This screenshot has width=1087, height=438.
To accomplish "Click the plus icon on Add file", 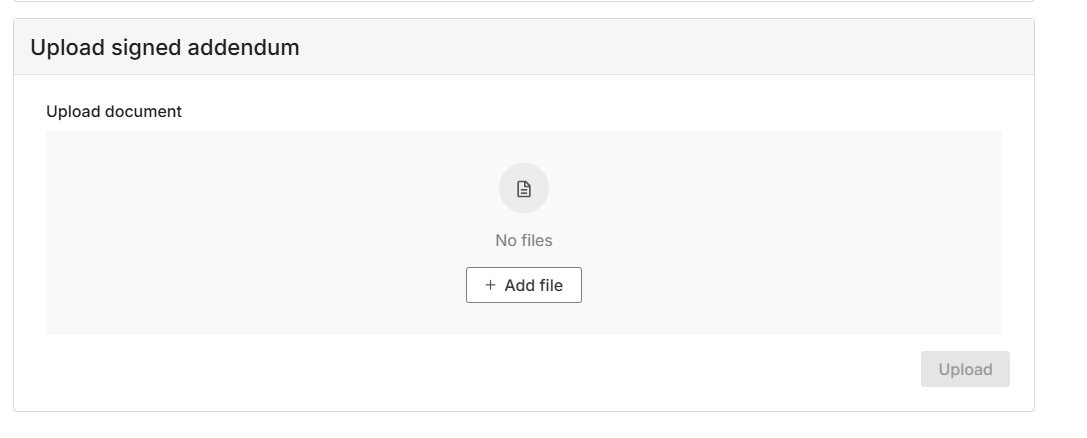I will point(490,285).
